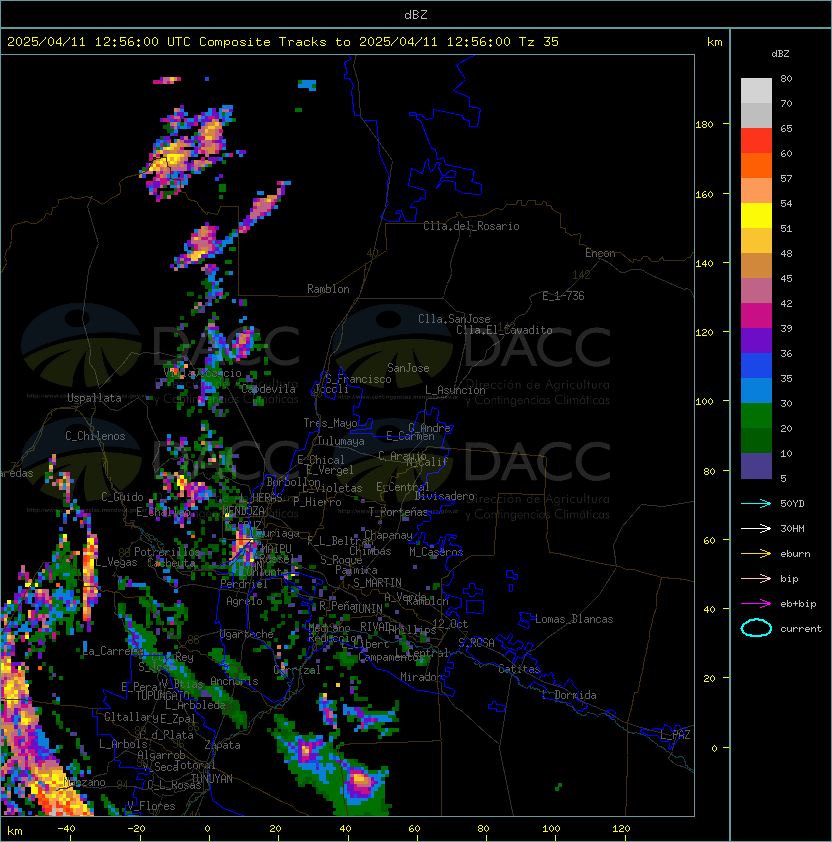Click the 'Lomas_Blancas' map label
This screenshot has width=832, height=842.
pos(574,619)
